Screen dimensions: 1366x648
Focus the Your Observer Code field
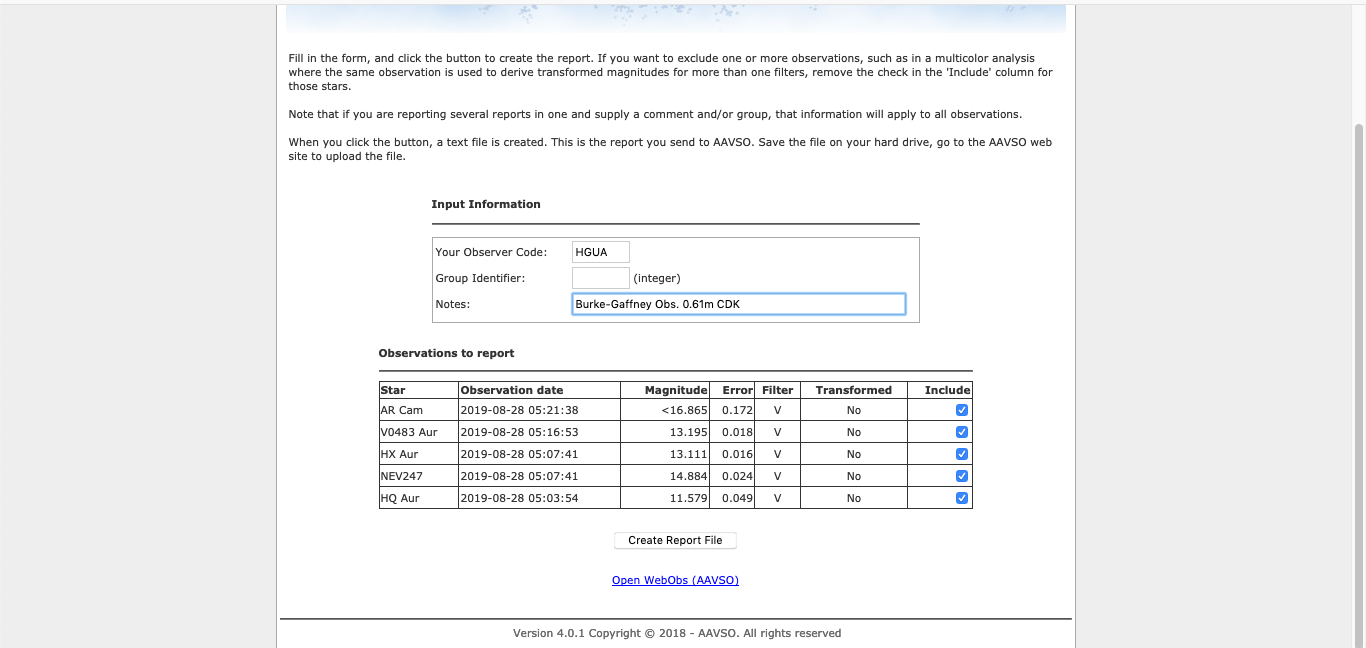coord(601,252)
